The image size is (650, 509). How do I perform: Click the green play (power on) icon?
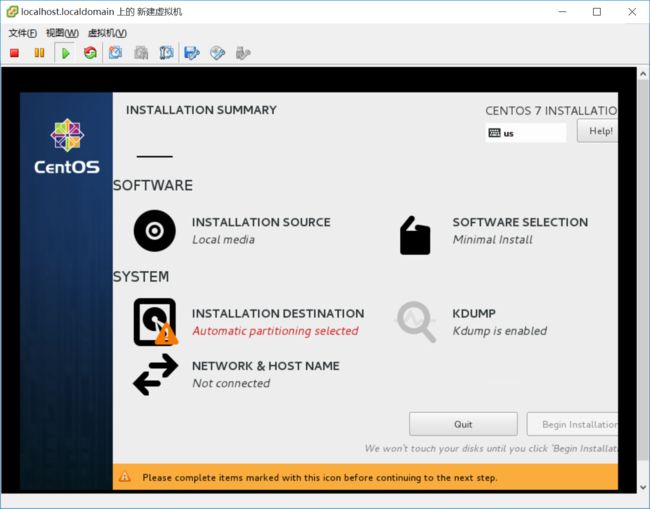coord(65,53)
